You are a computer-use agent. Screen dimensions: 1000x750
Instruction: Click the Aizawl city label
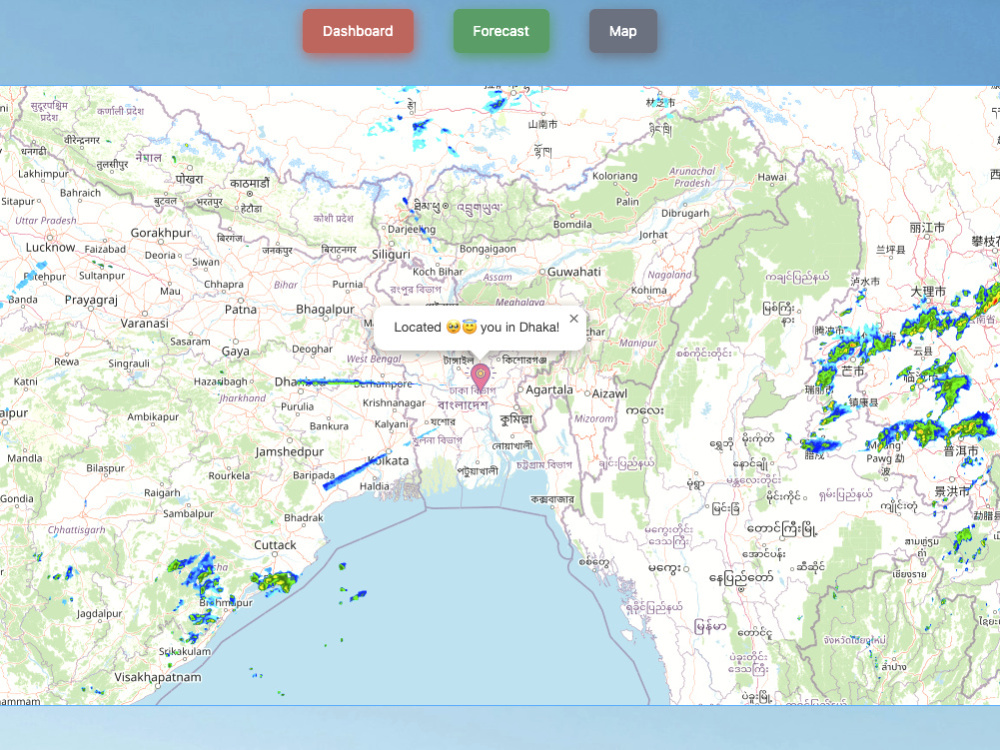pyautogui.click(x=610, y=393)
